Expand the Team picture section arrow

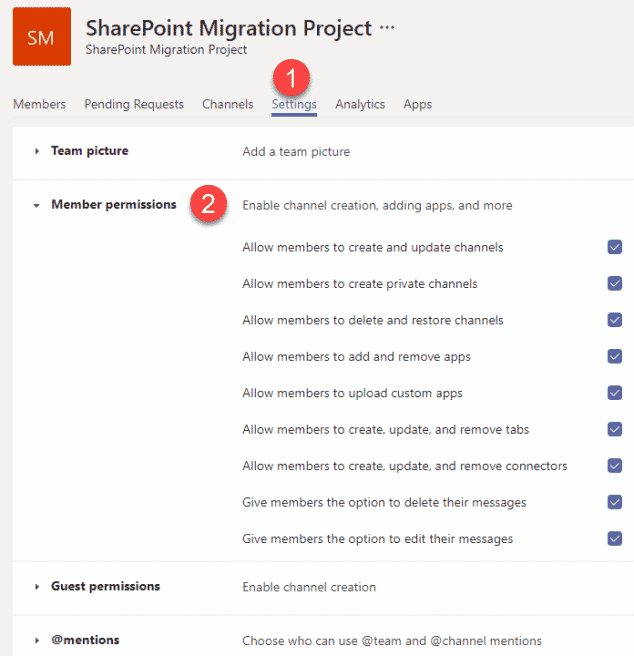point(37,151)
